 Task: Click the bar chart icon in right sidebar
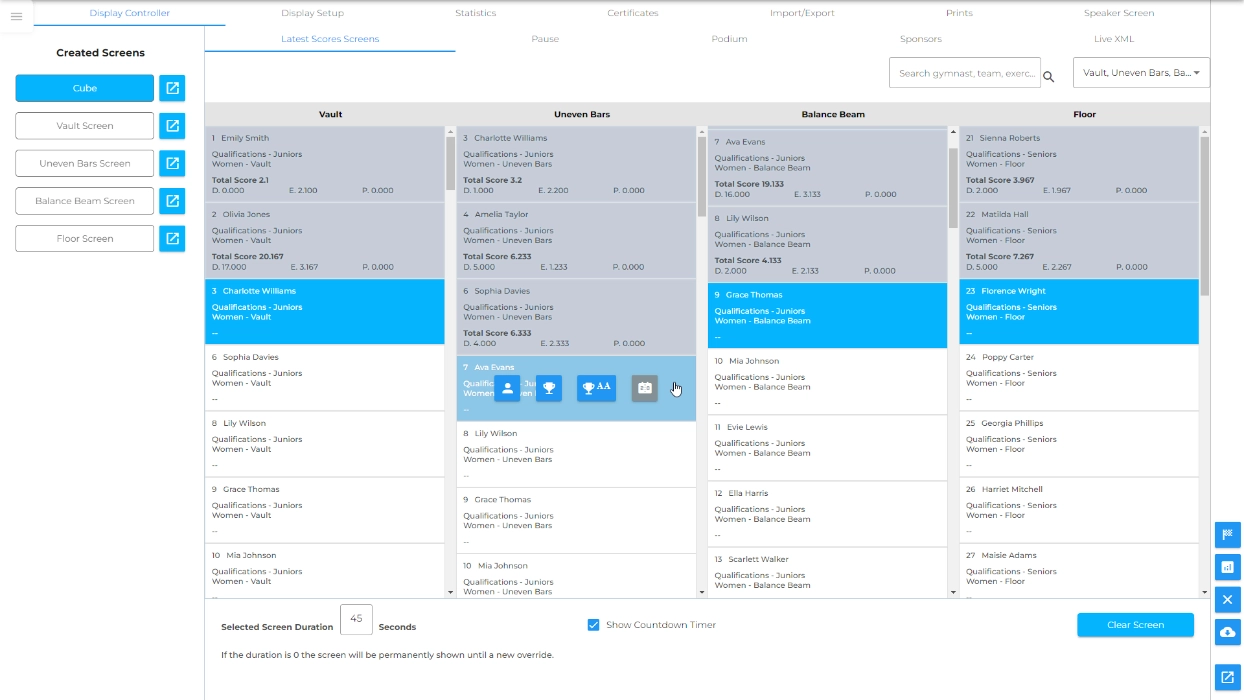[x=1227, y=567]
